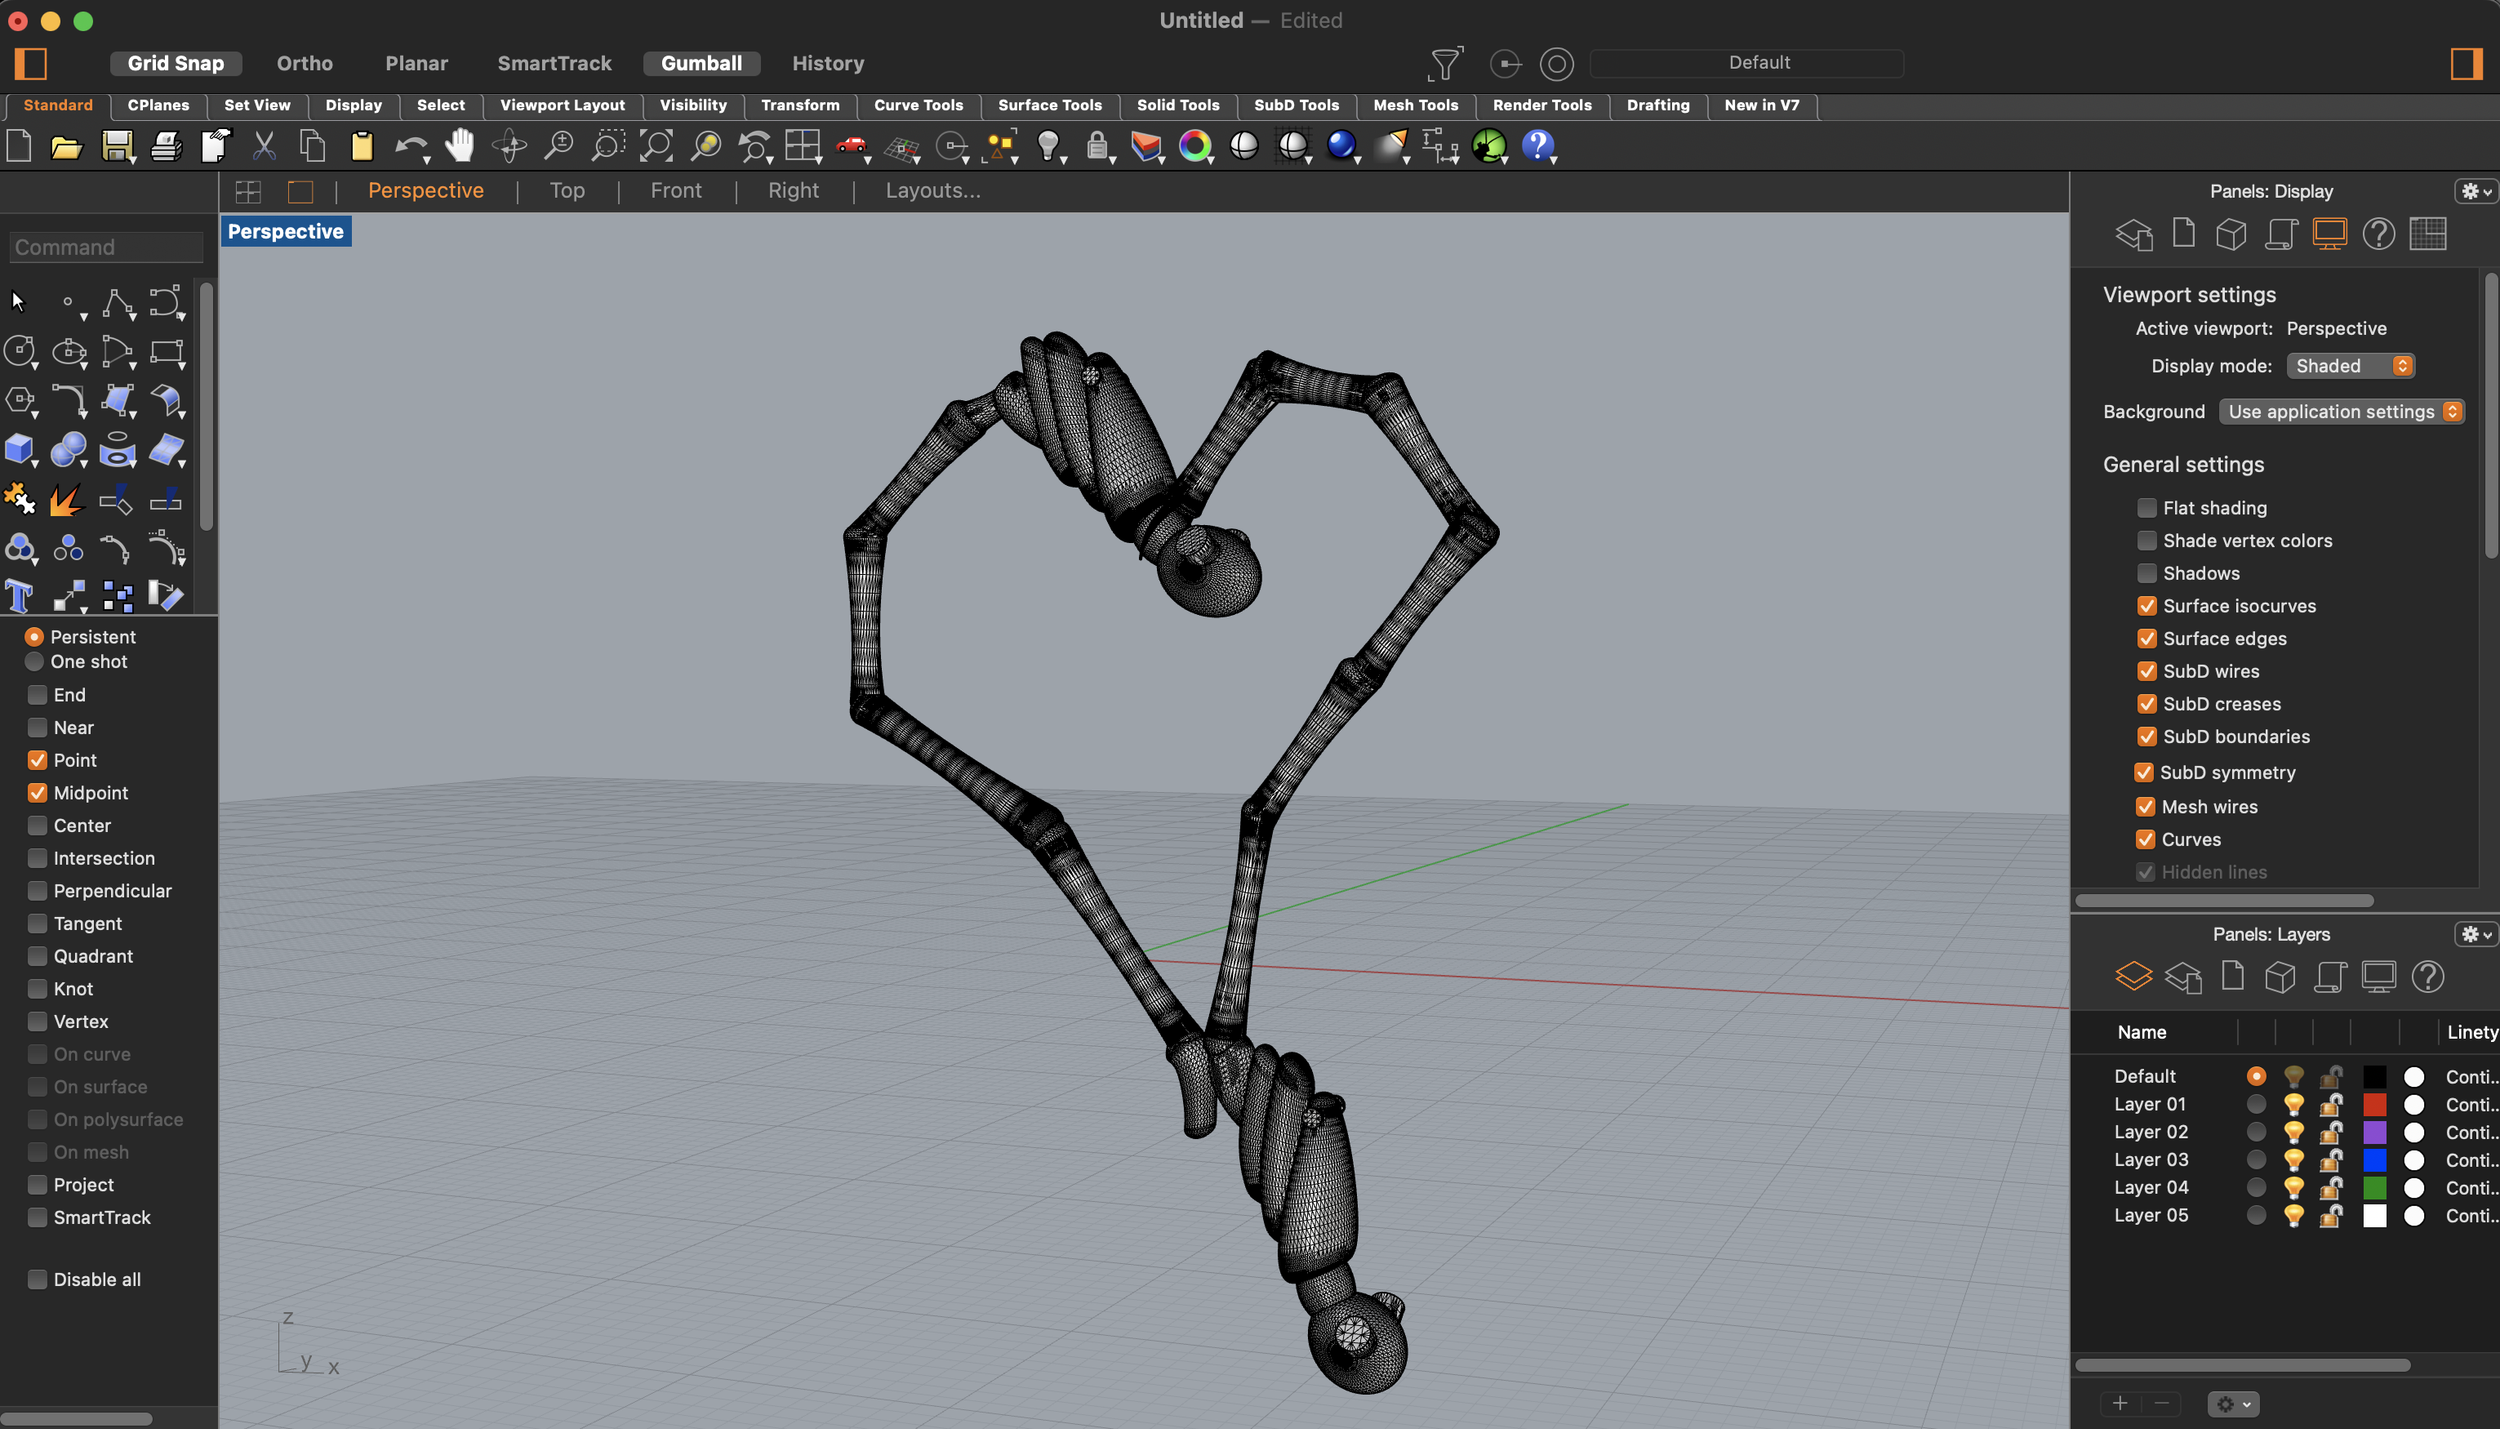
Task: Click the red car icon
Action: pyautogui.click(x=851, y=146)
